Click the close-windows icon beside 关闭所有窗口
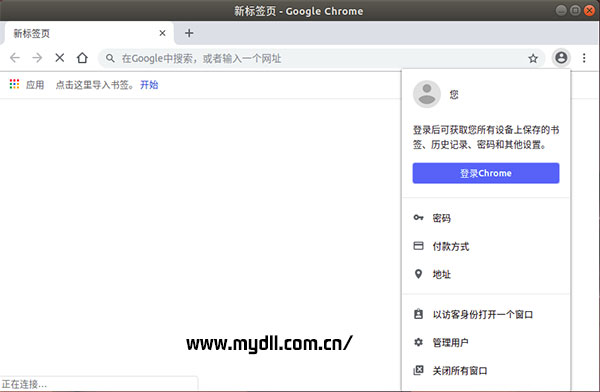 (x=418, y=370)
